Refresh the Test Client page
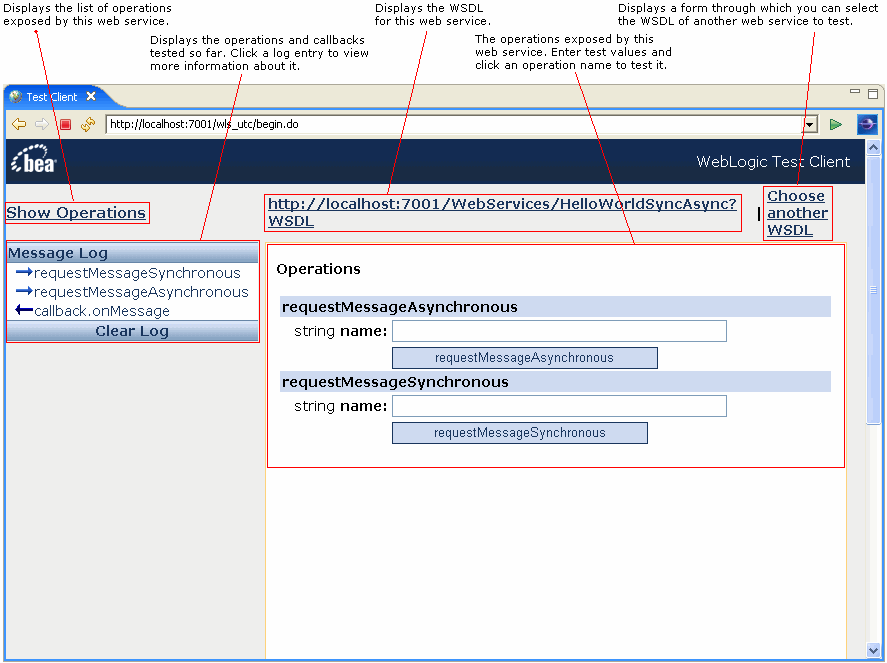887x663 pixels. pos(88,124)
